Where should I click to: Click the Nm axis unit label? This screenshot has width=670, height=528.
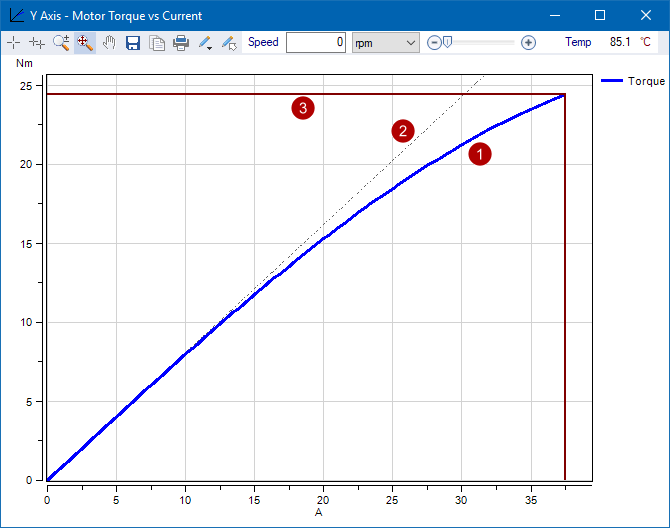tap(24, 63)
